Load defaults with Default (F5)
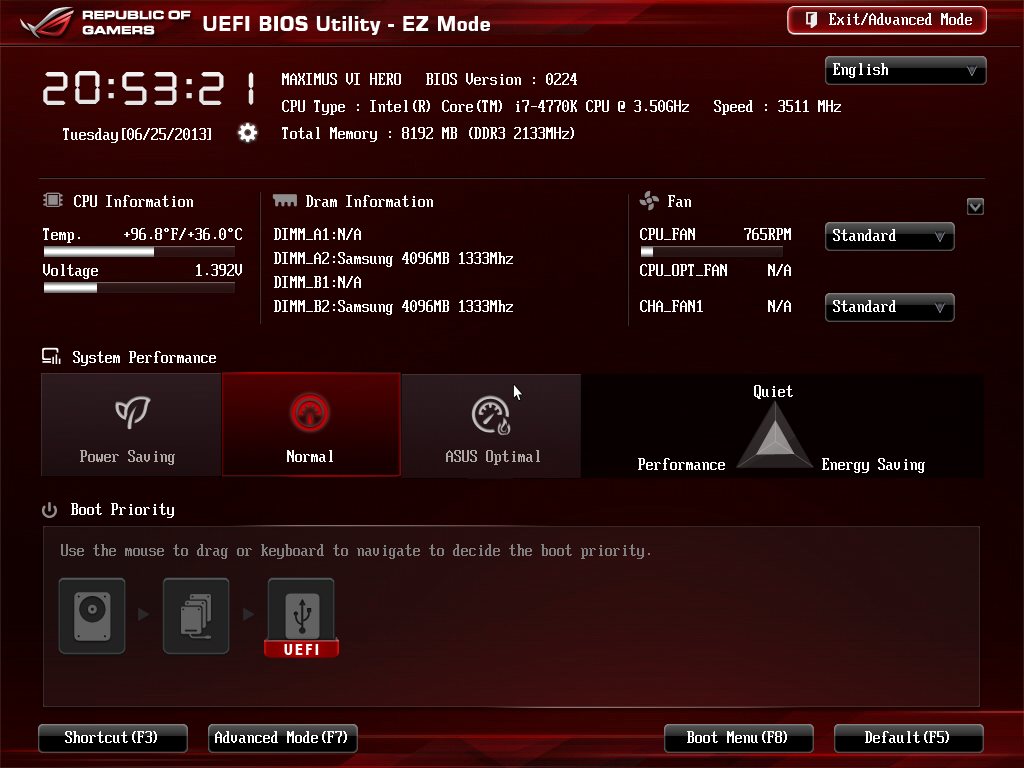Image resolution: width=1024 pixels, height=768 pixels. (x=908, y=738)
